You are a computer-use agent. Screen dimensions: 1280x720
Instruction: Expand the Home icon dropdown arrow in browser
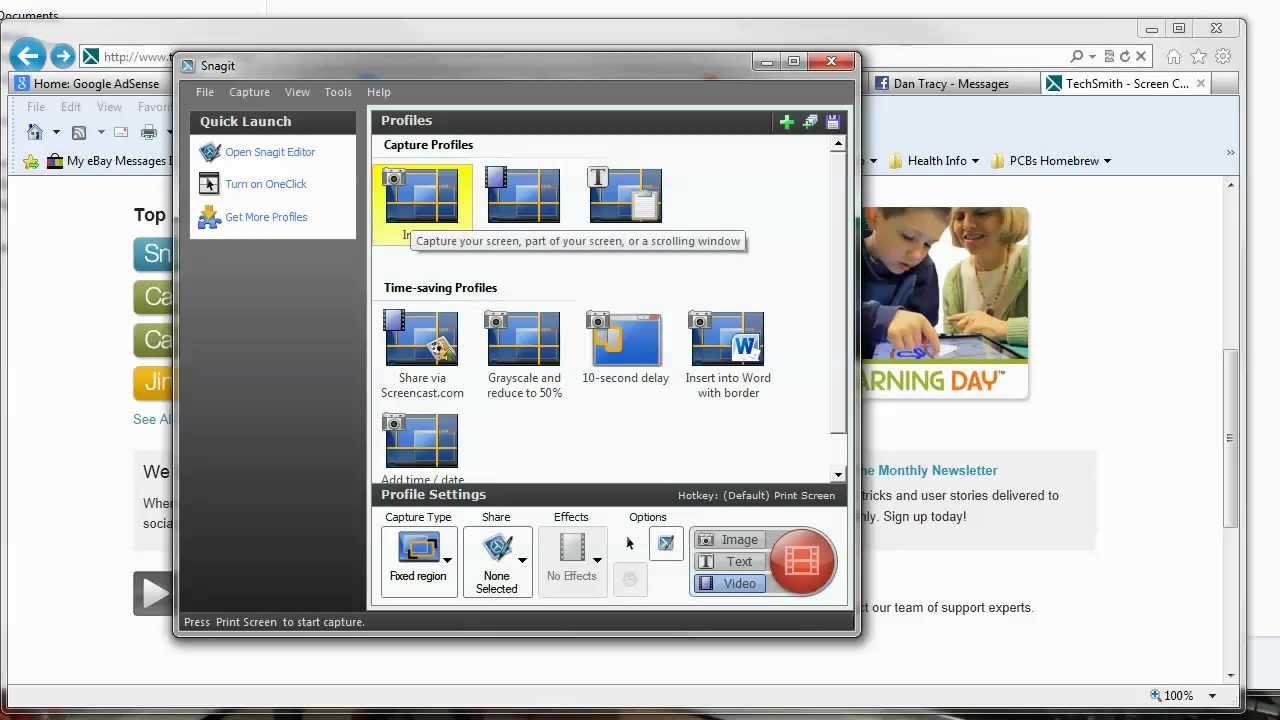pyautogui.click(x=56, y=132)
